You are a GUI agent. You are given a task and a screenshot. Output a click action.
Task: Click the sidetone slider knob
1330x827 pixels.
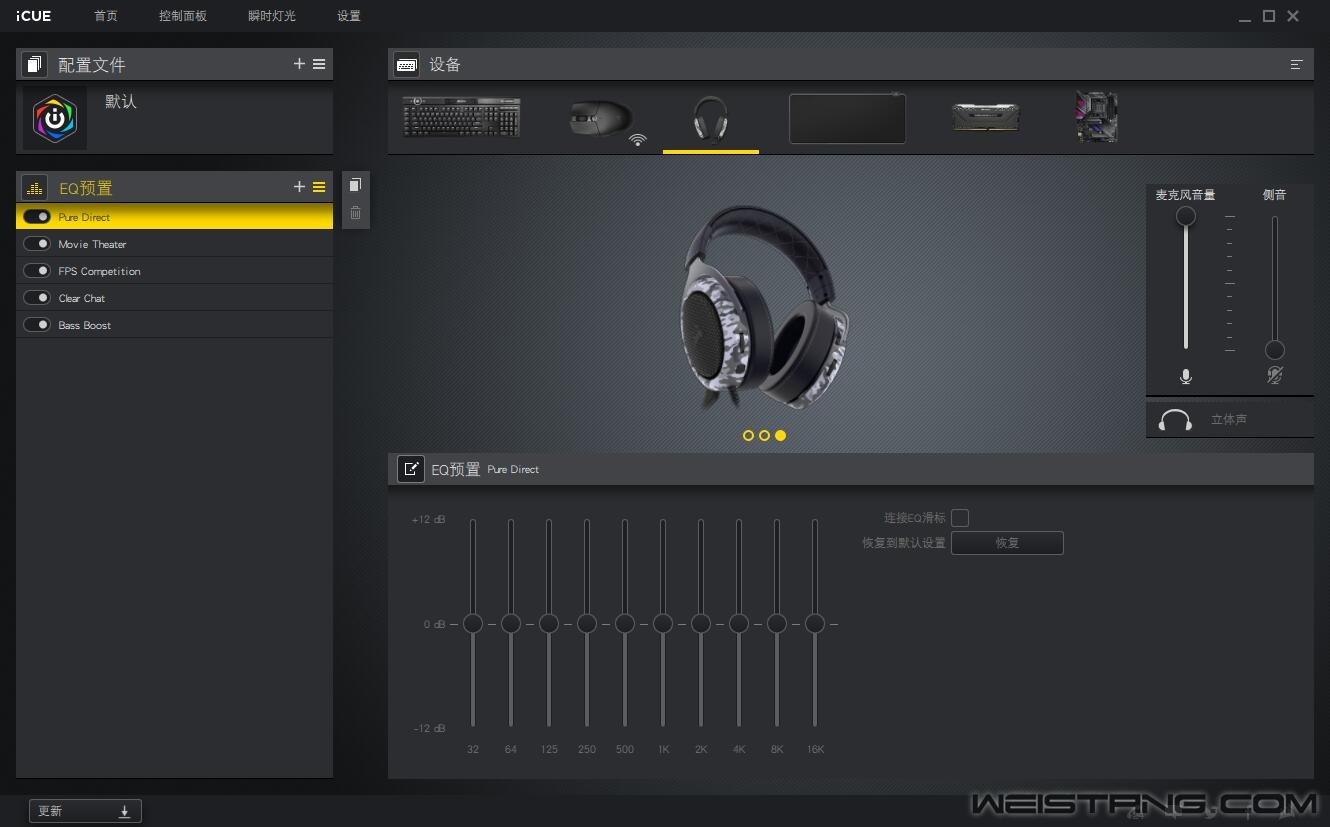tap(1275, 350)
